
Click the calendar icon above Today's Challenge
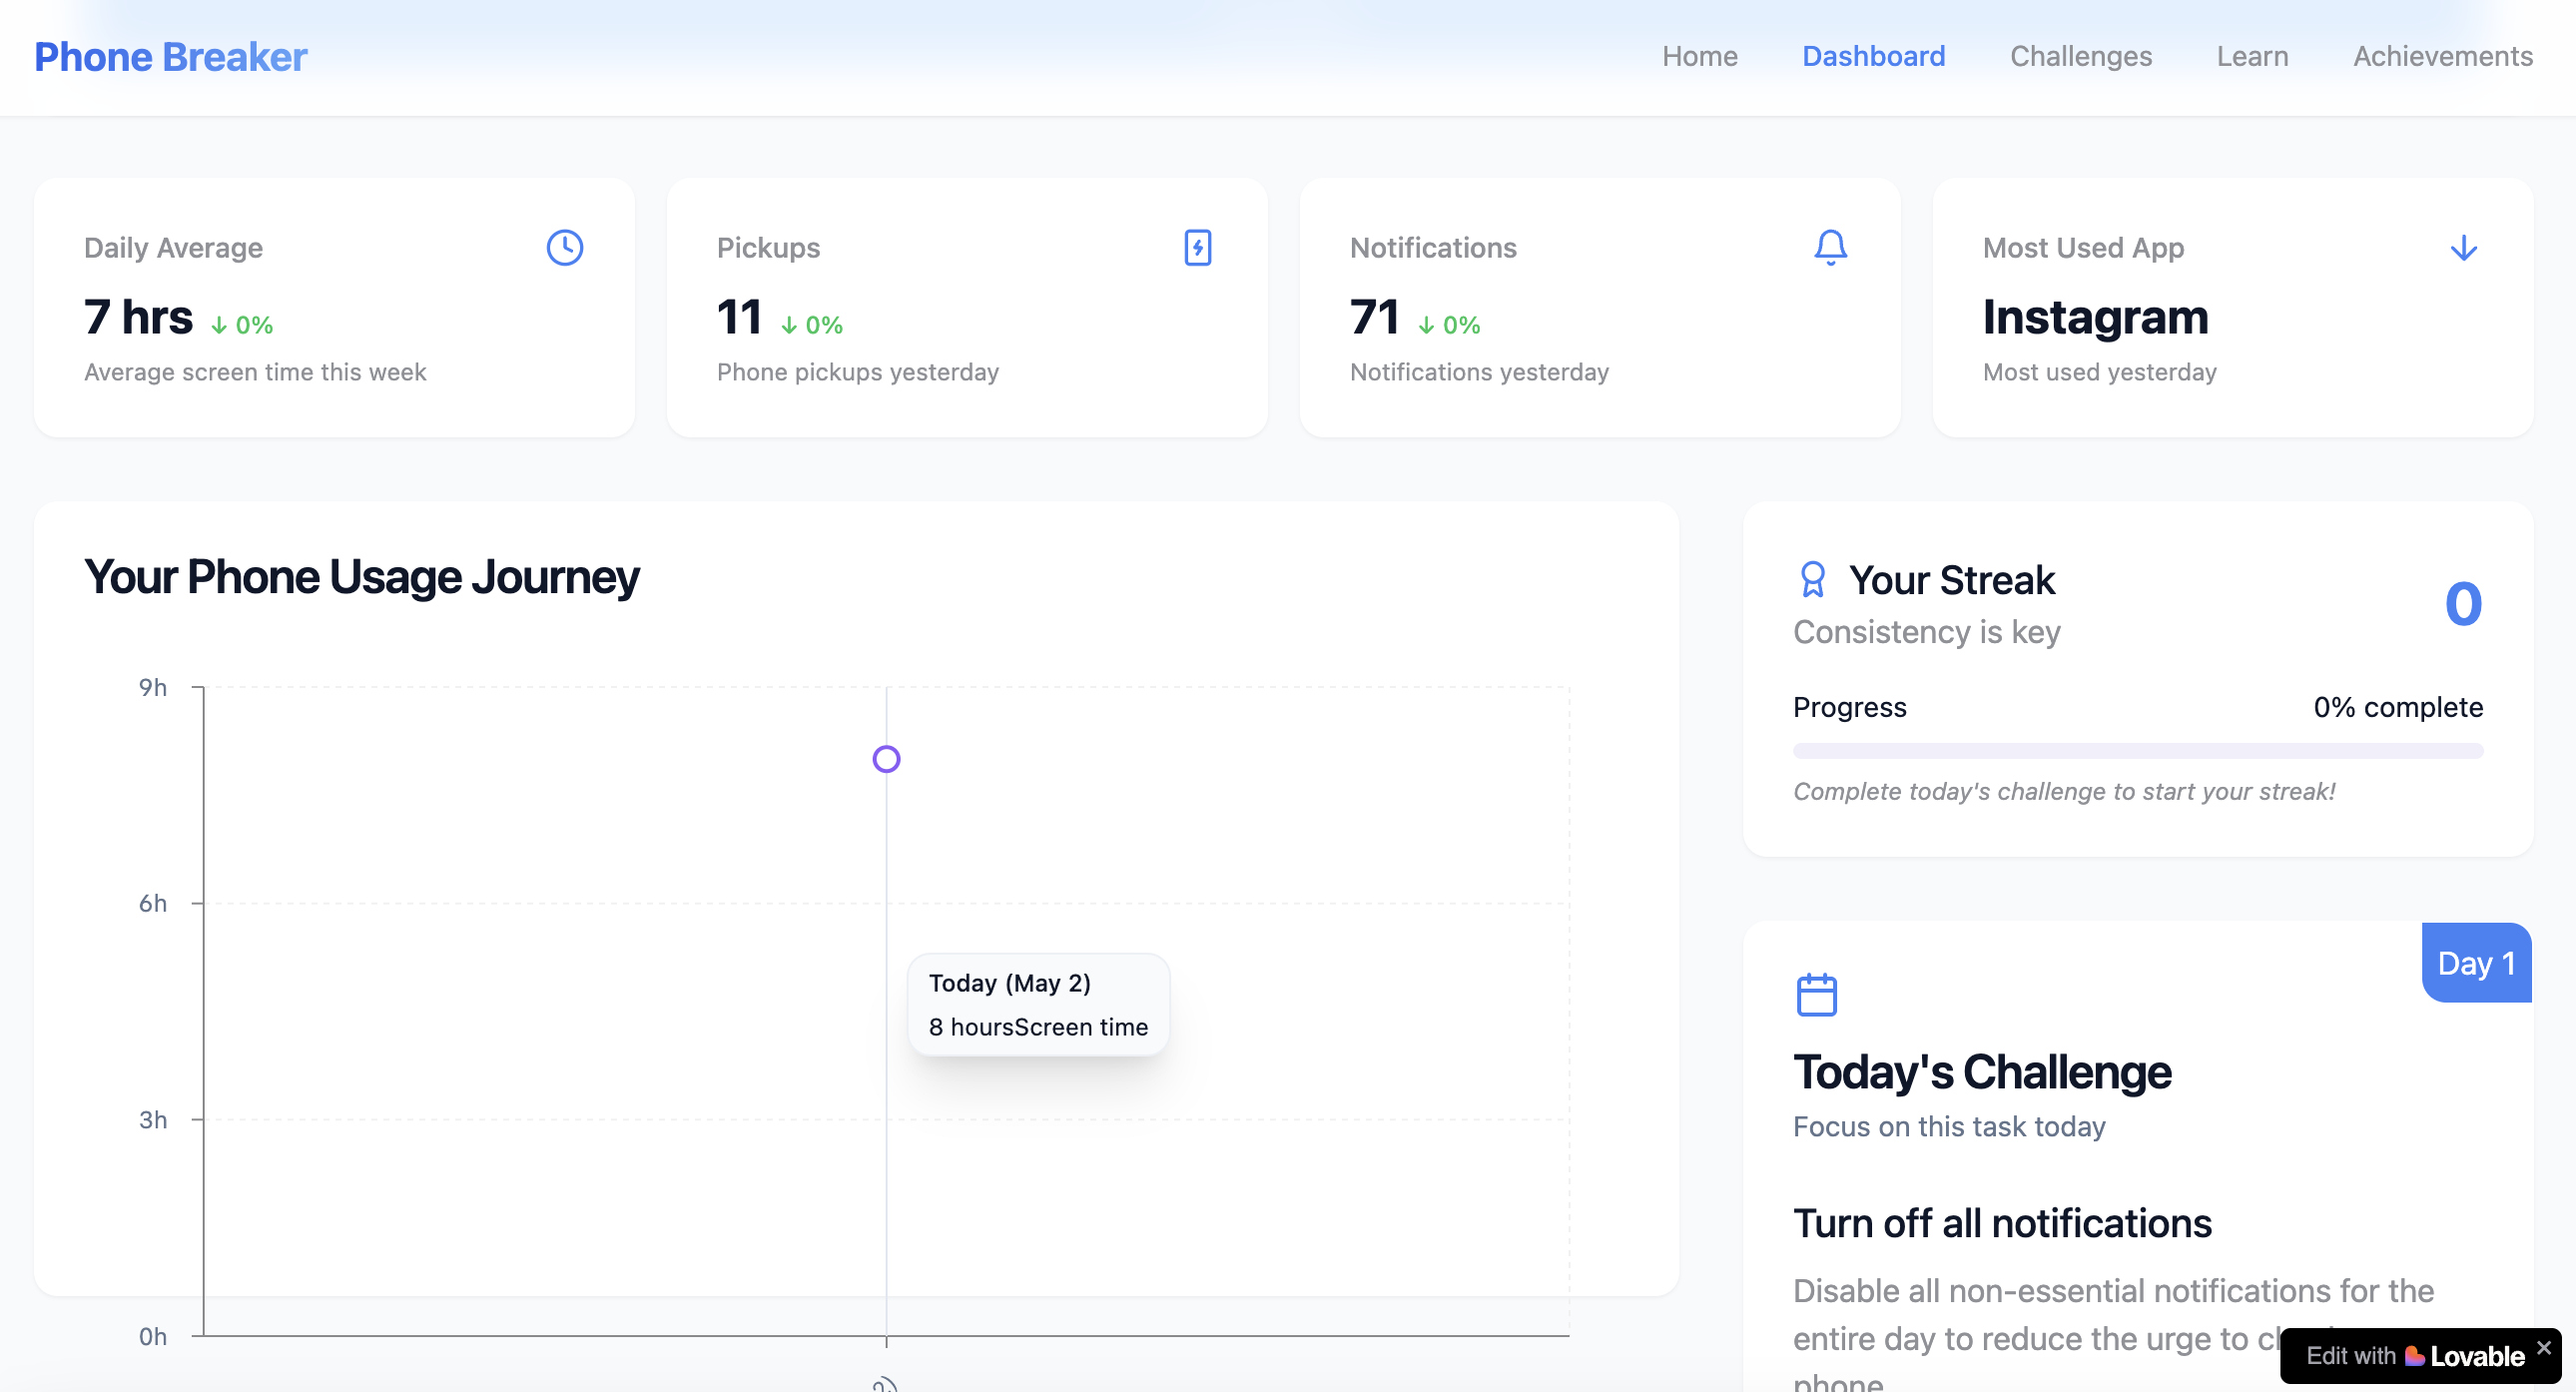click(1816, 995)
